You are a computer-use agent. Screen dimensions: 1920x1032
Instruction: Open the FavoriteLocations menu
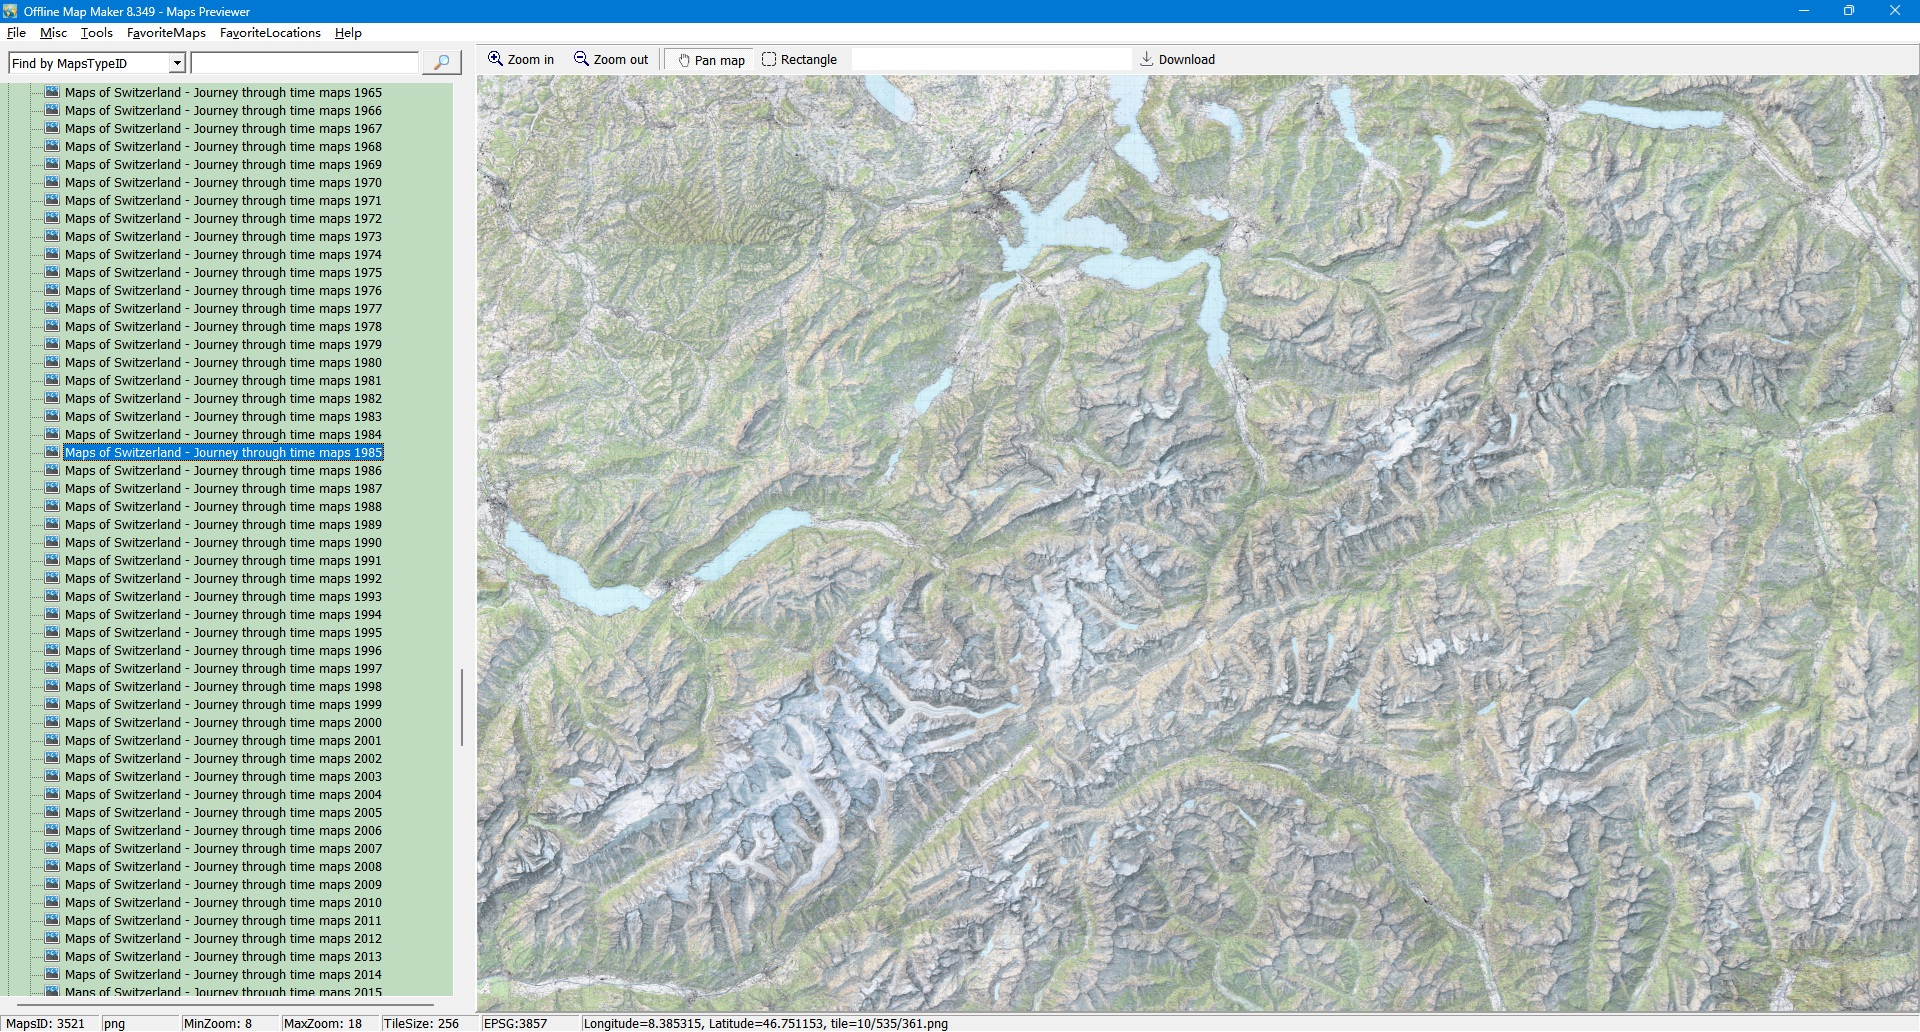270,33
